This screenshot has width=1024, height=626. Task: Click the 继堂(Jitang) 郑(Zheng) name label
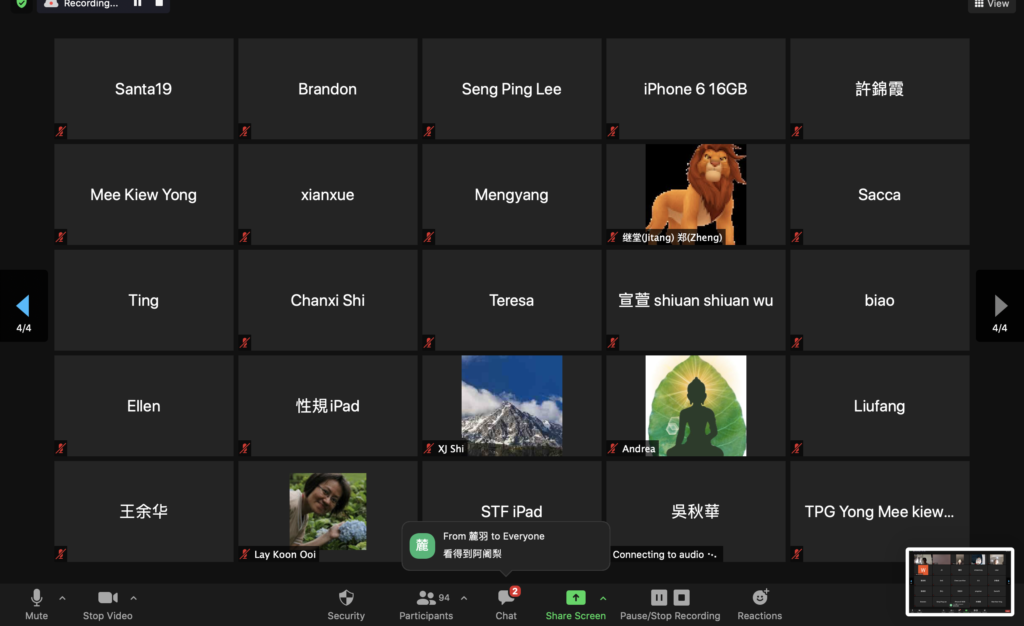[672, 237]
